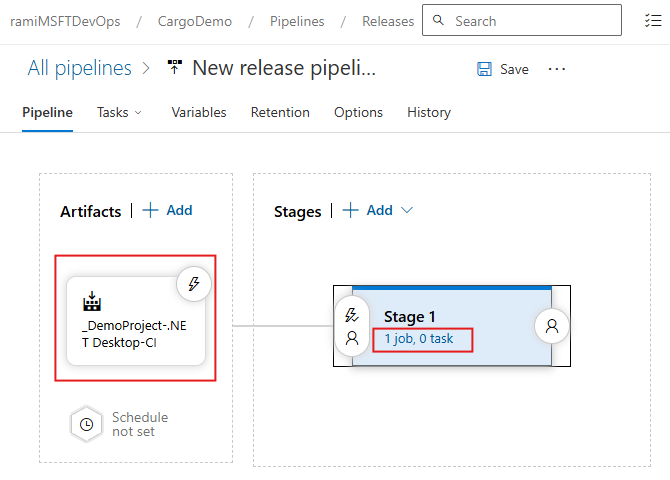Image resolution: width=670 pixels, height=480 pixels.
Task: Click the Schedule clock icon
Action: pos(87,424)
